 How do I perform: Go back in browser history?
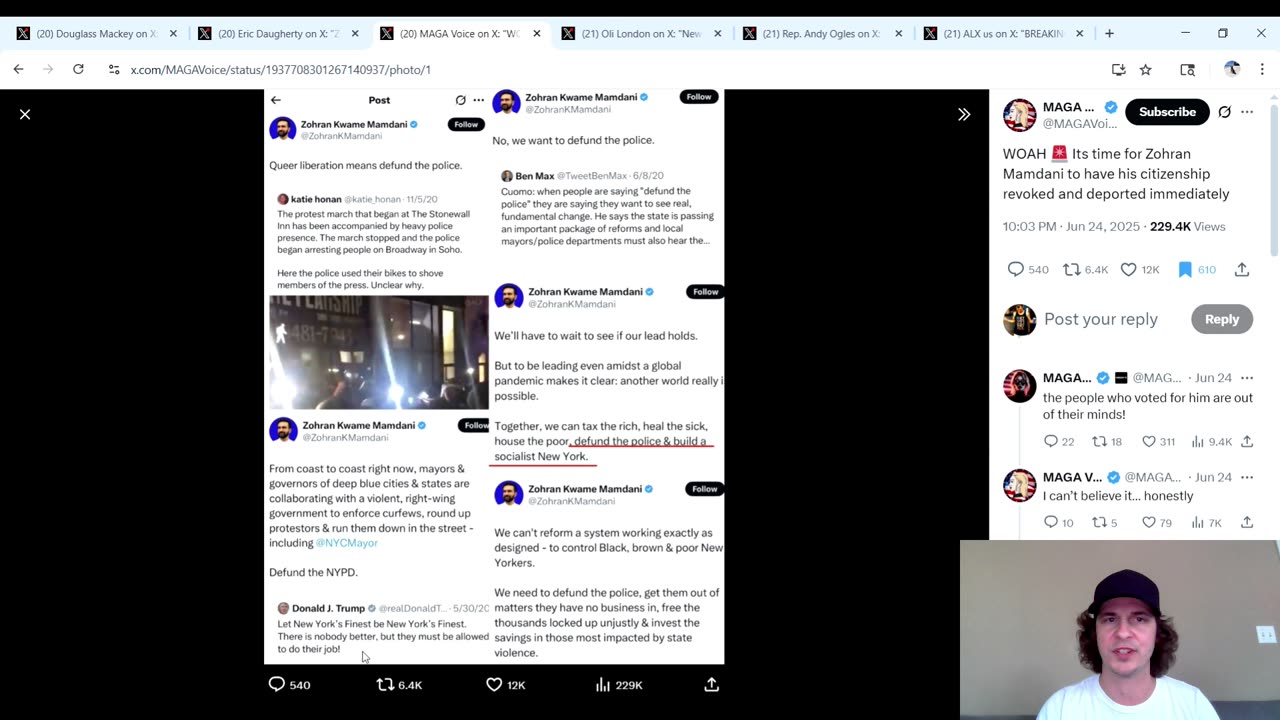pyautogui.click(x=18, y=69)
